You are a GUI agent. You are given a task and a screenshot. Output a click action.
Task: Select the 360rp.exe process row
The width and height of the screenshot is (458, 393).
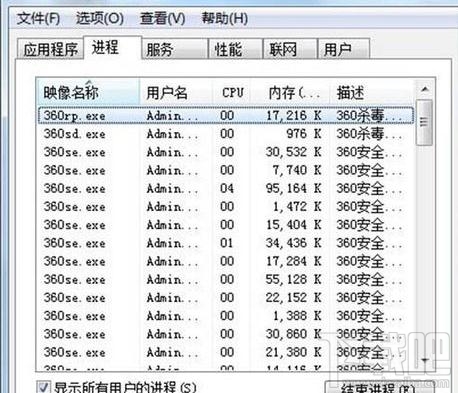(x=226, y=116)
